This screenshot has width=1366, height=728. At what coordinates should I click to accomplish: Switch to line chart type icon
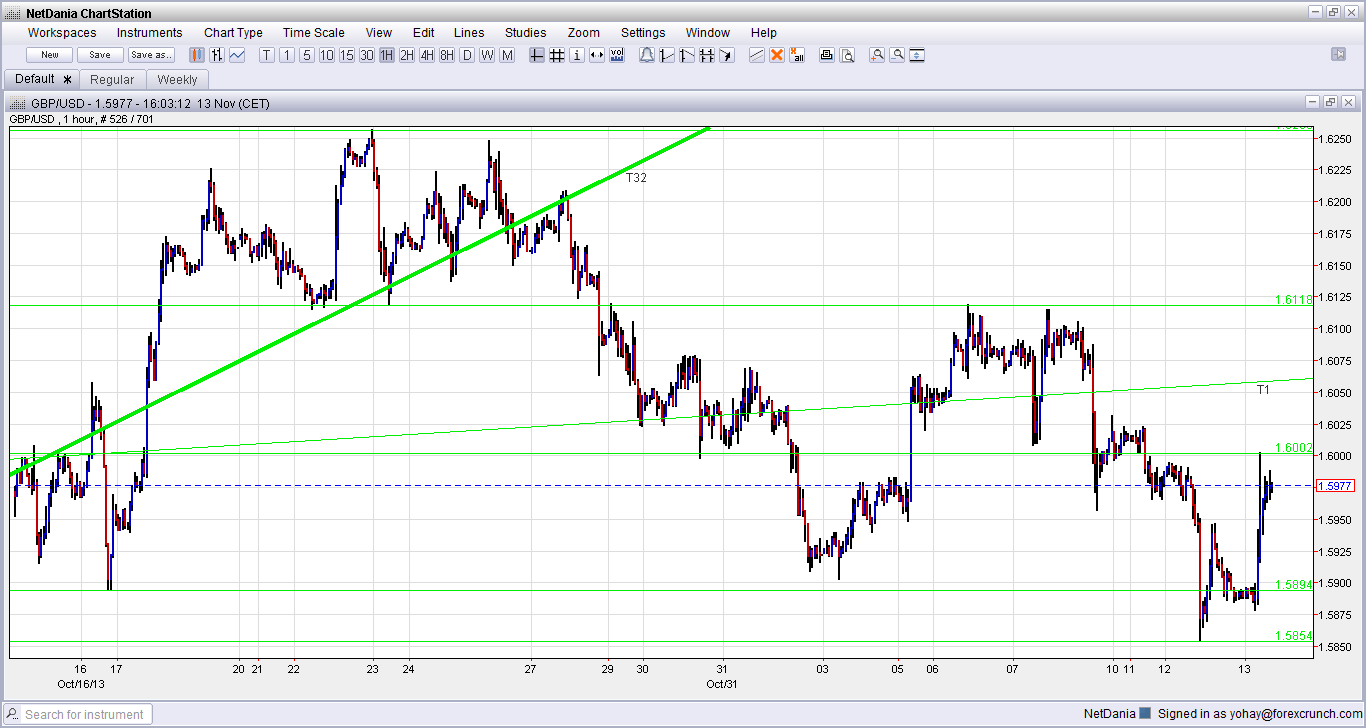(237, 55)
